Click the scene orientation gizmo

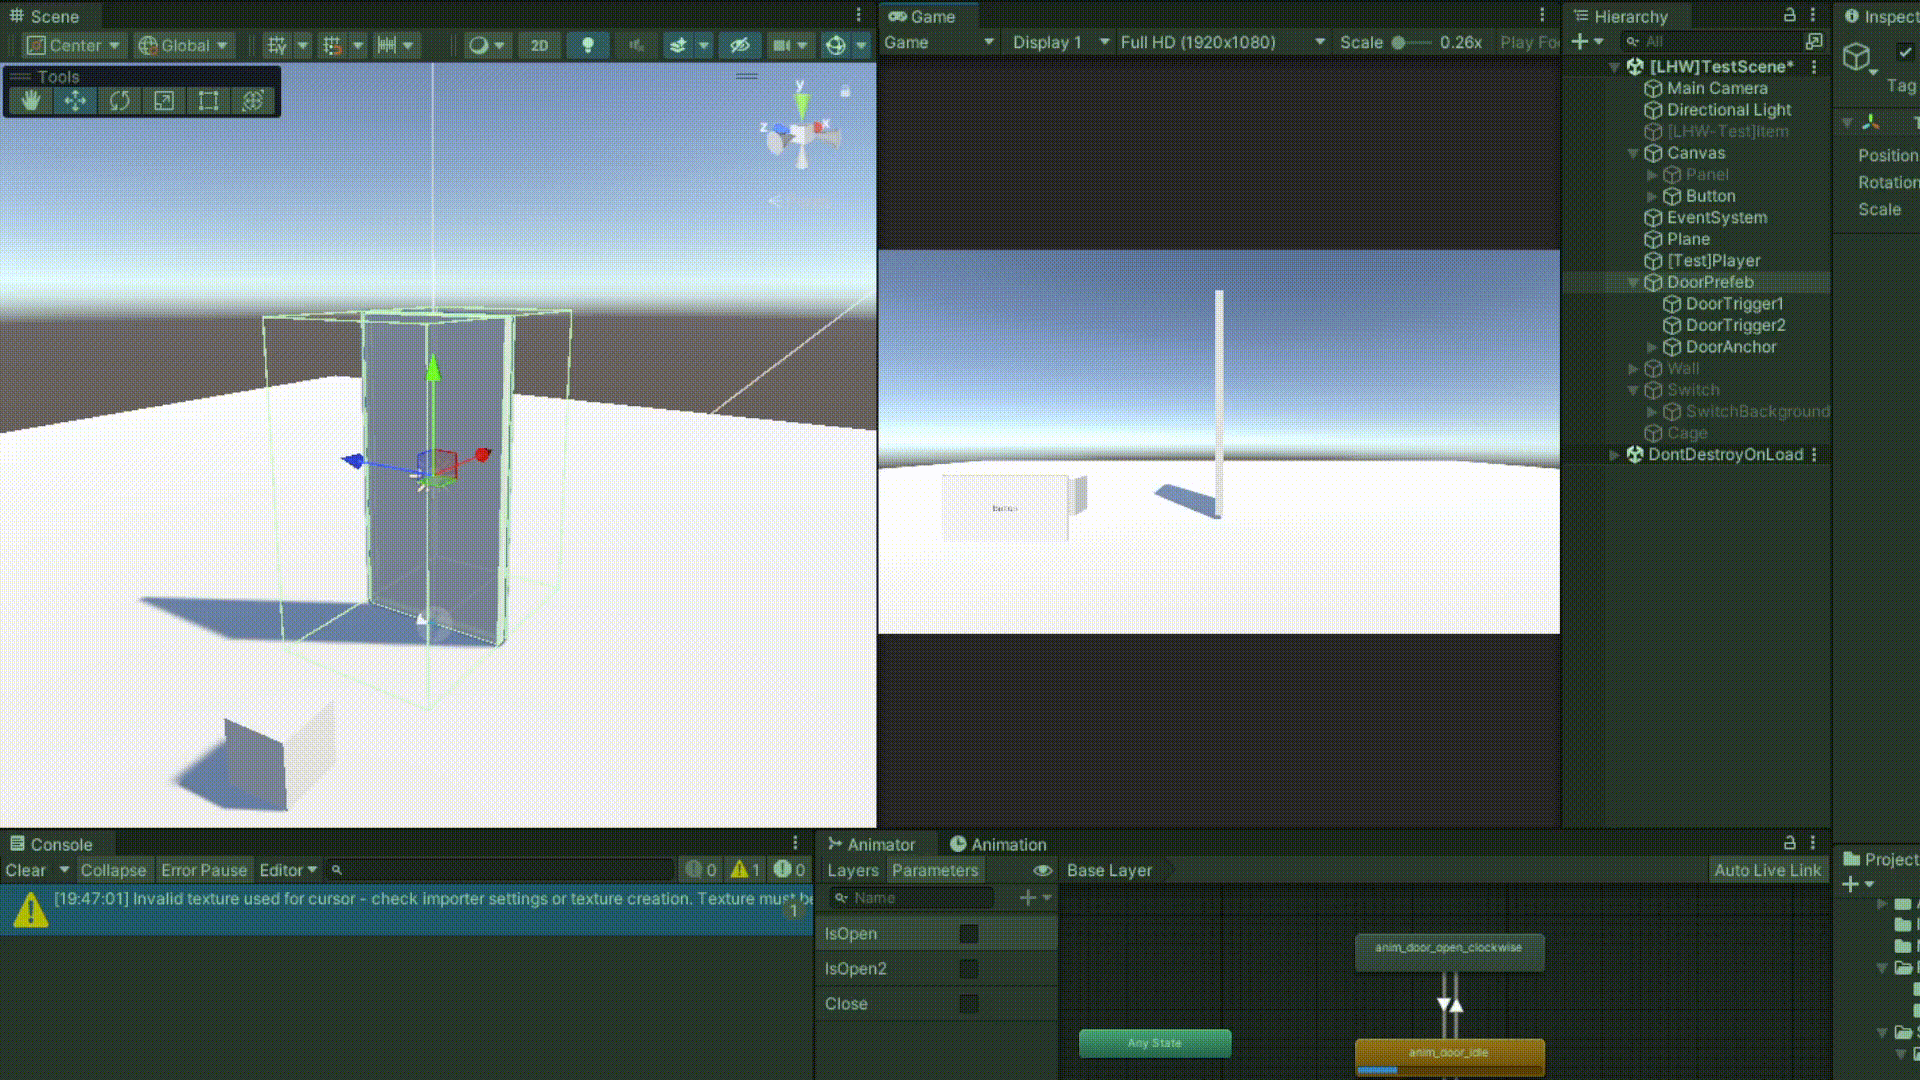pos(801,133)
